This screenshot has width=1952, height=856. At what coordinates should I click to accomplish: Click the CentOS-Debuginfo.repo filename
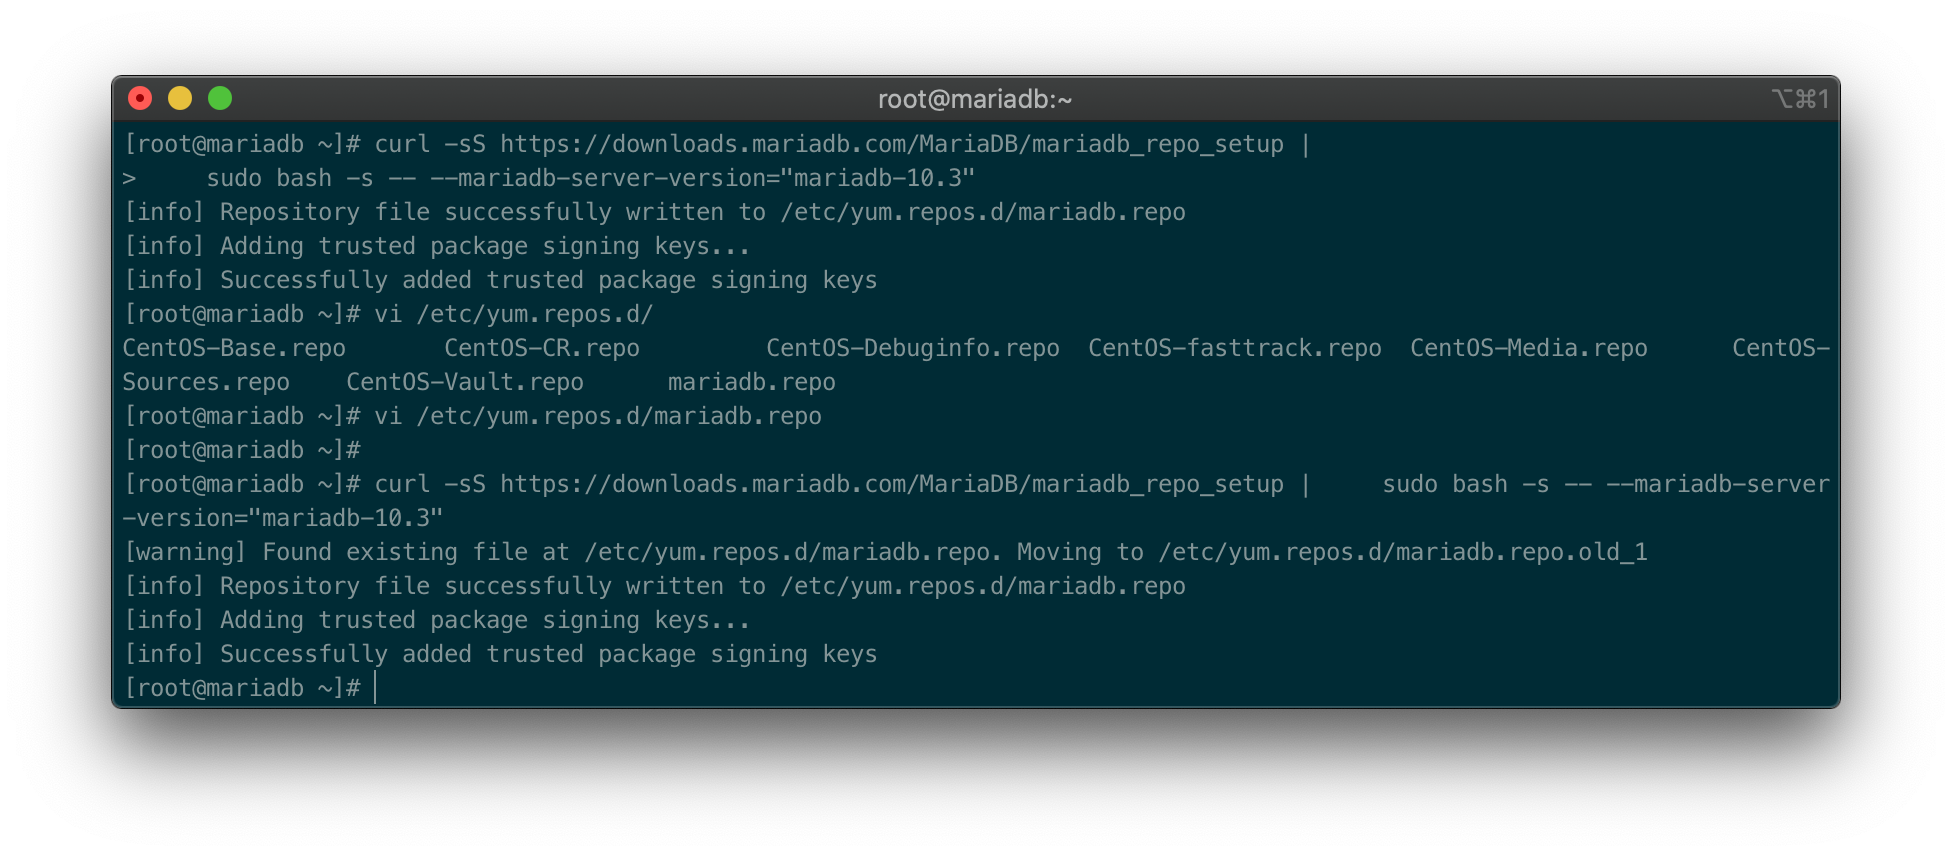tap(913, 348)
